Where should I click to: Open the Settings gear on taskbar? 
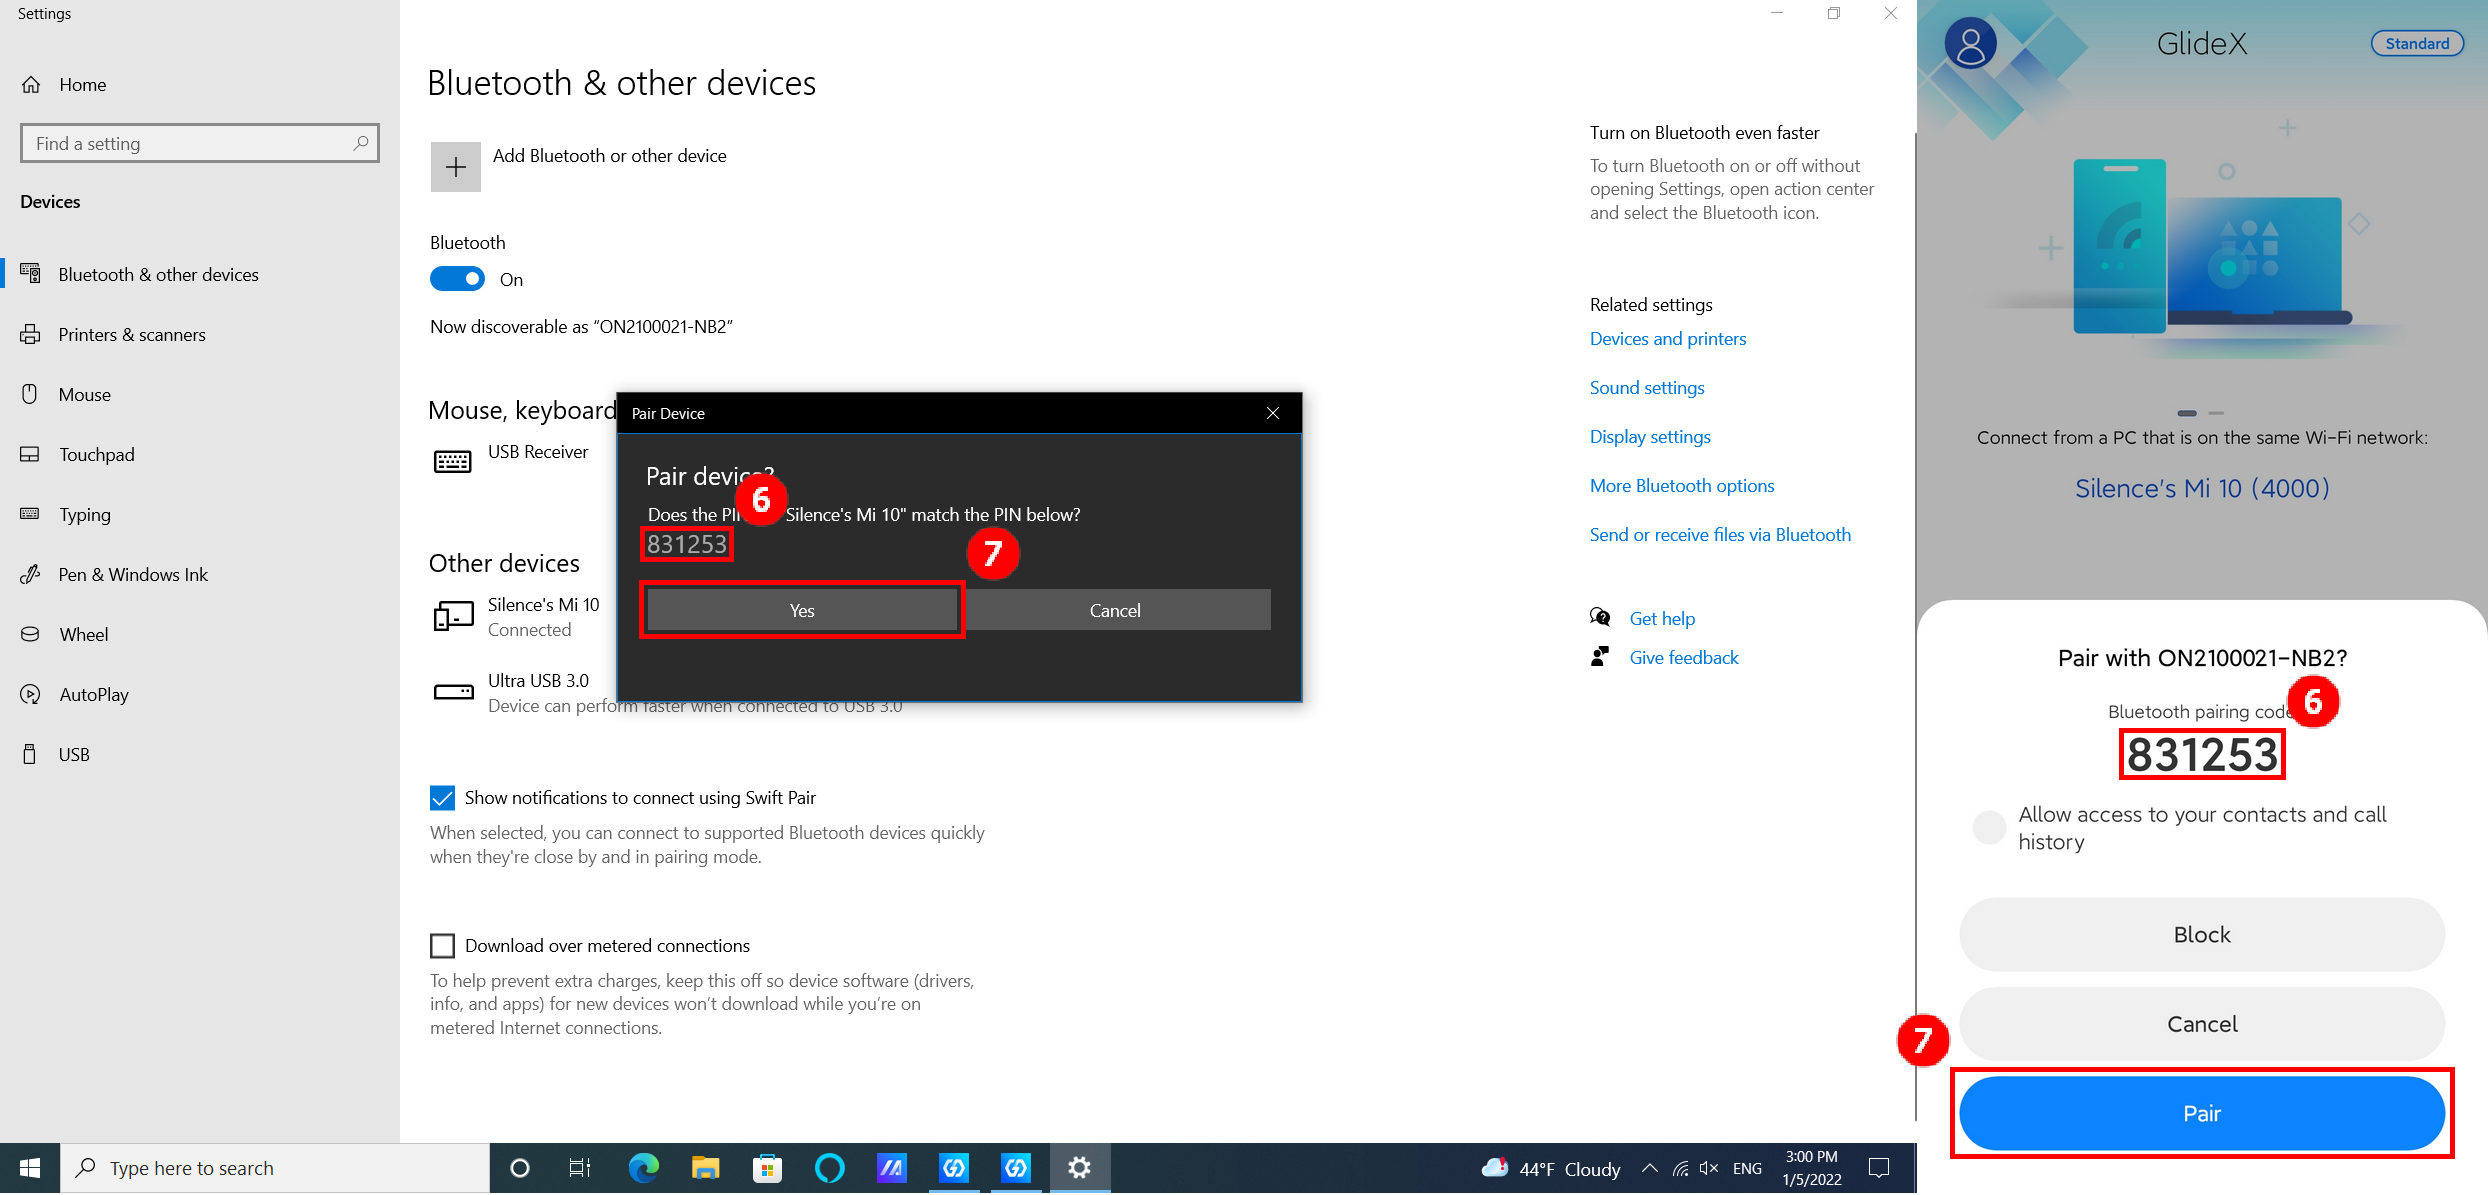pyautogui.click(x=1079, y=1168)
